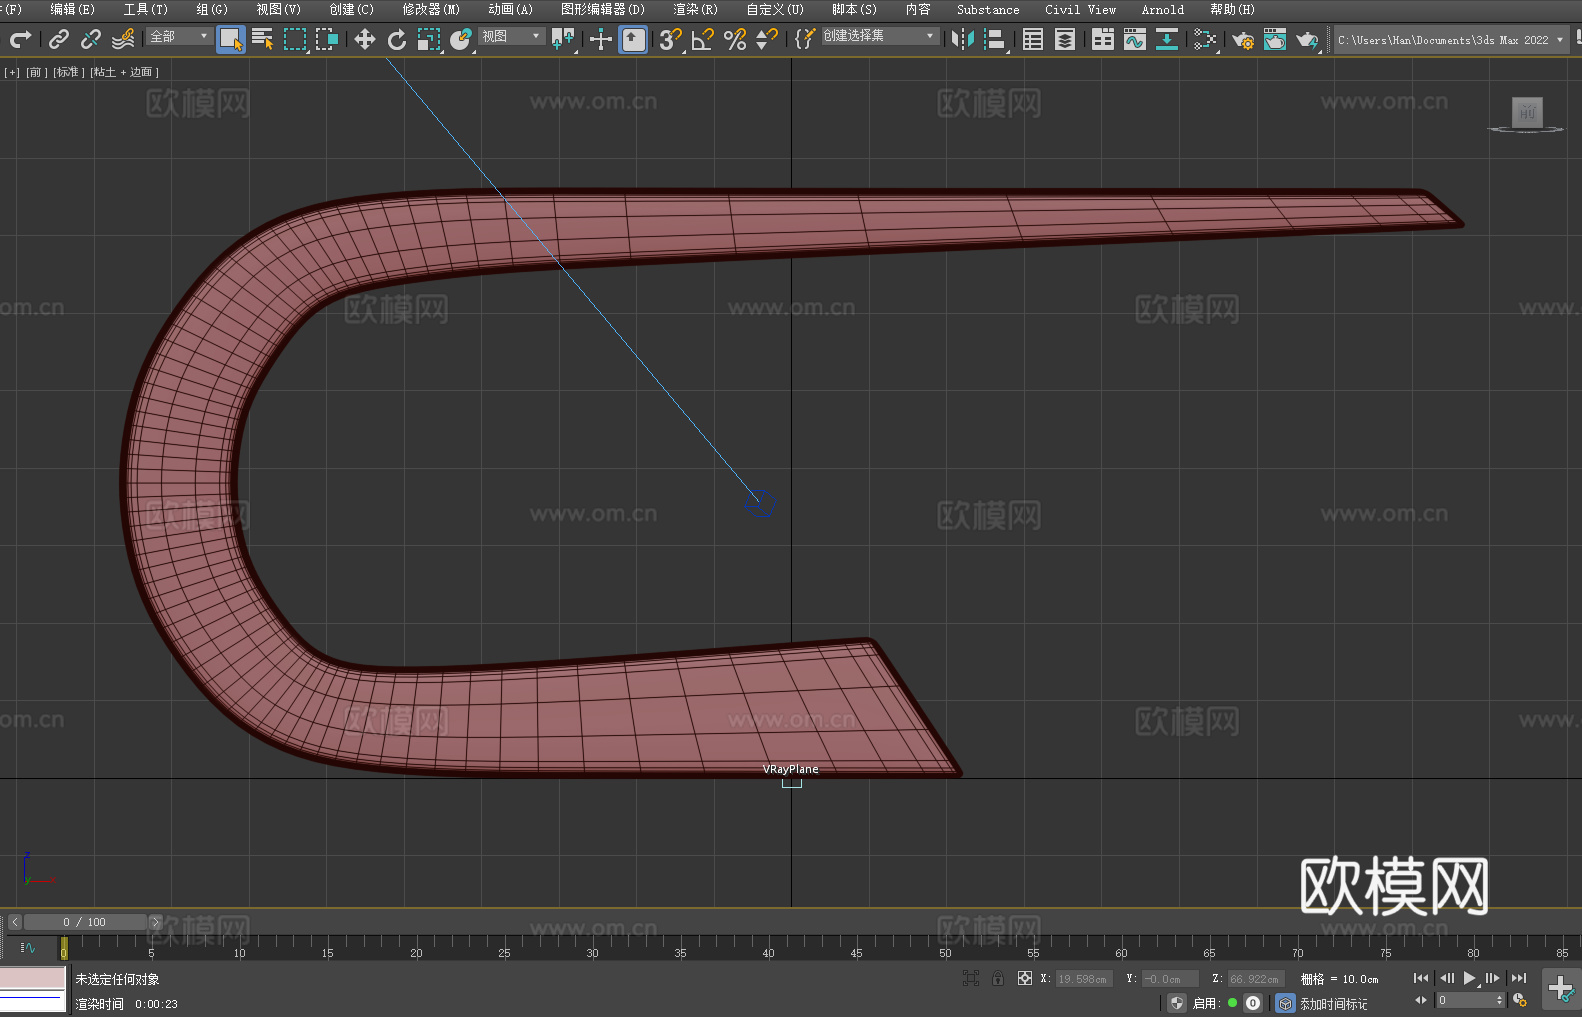Open Select by Name list icon

point(263,39)
